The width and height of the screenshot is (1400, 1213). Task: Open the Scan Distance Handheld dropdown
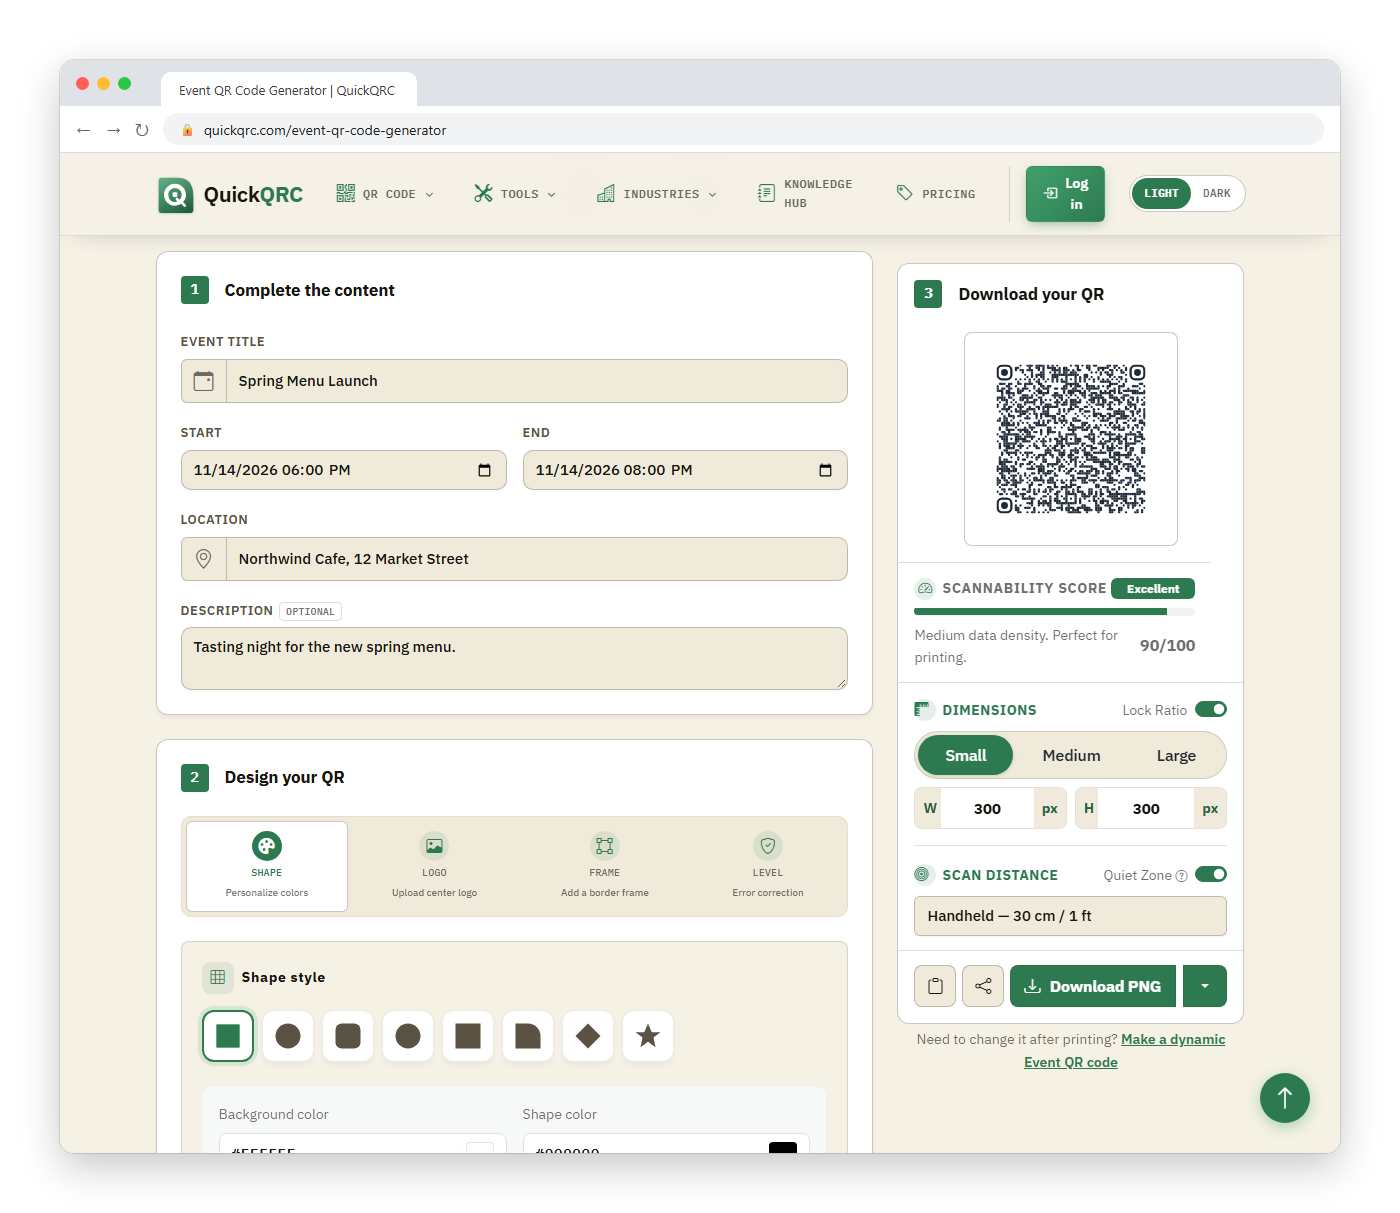click(1070, 916)
